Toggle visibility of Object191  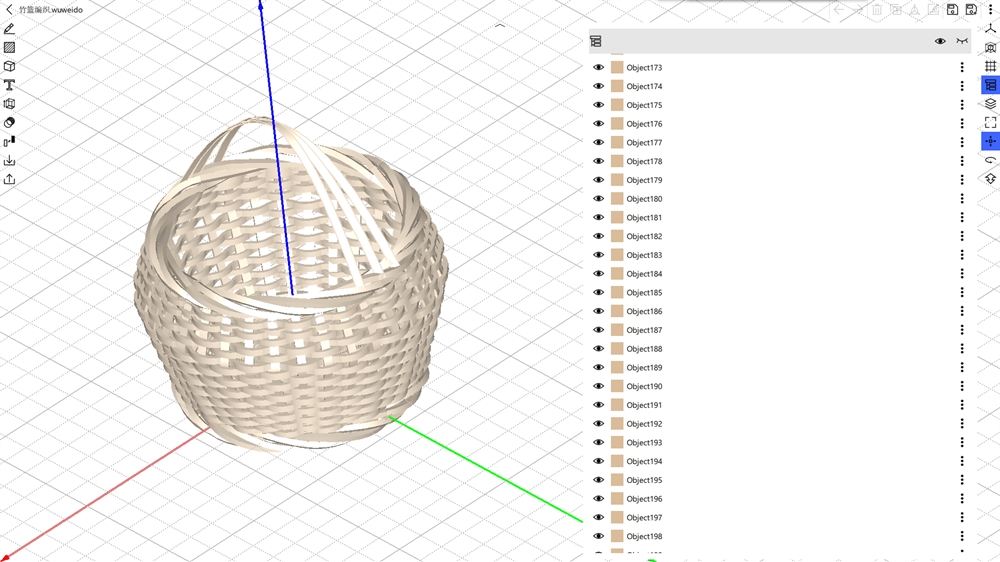599,405
